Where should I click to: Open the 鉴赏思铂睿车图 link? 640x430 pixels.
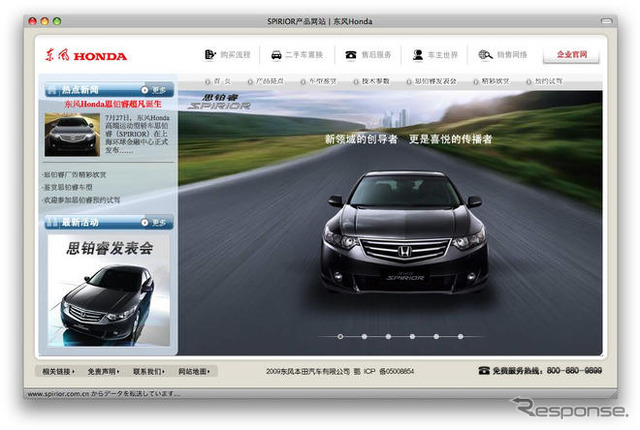pos(68,187)
